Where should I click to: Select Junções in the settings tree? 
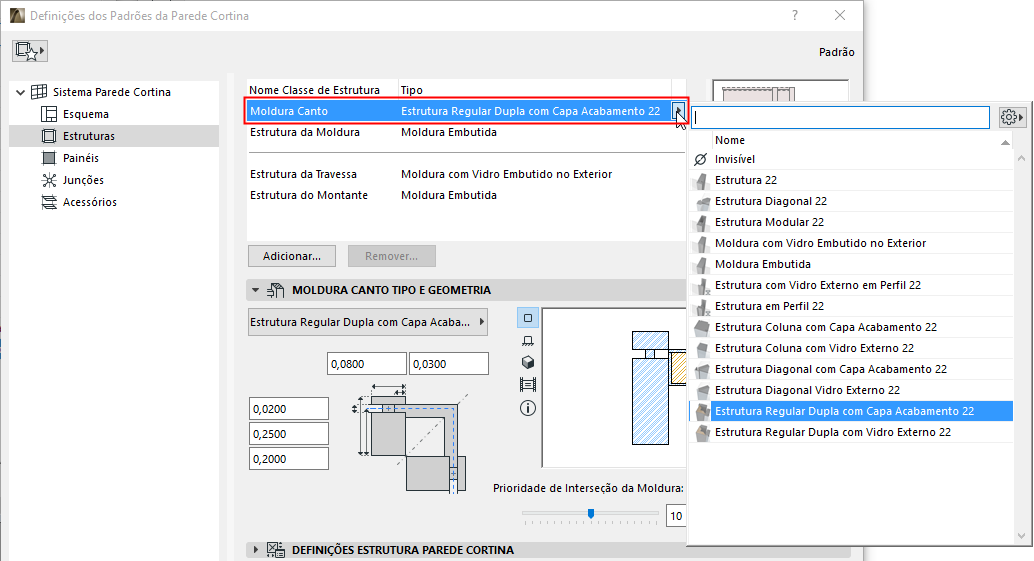click(83, 180)
